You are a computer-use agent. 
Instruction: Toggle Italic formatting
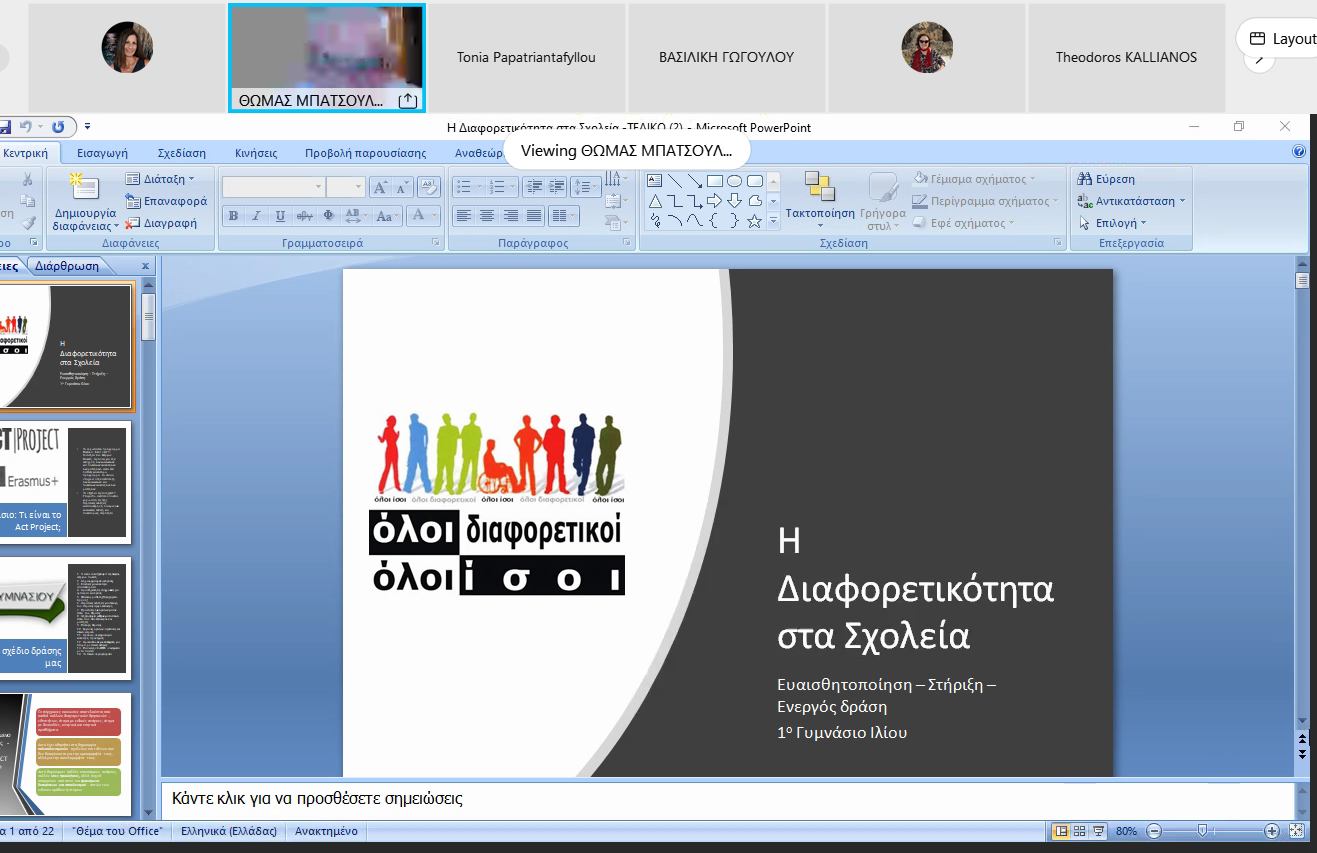coord(256,215)
